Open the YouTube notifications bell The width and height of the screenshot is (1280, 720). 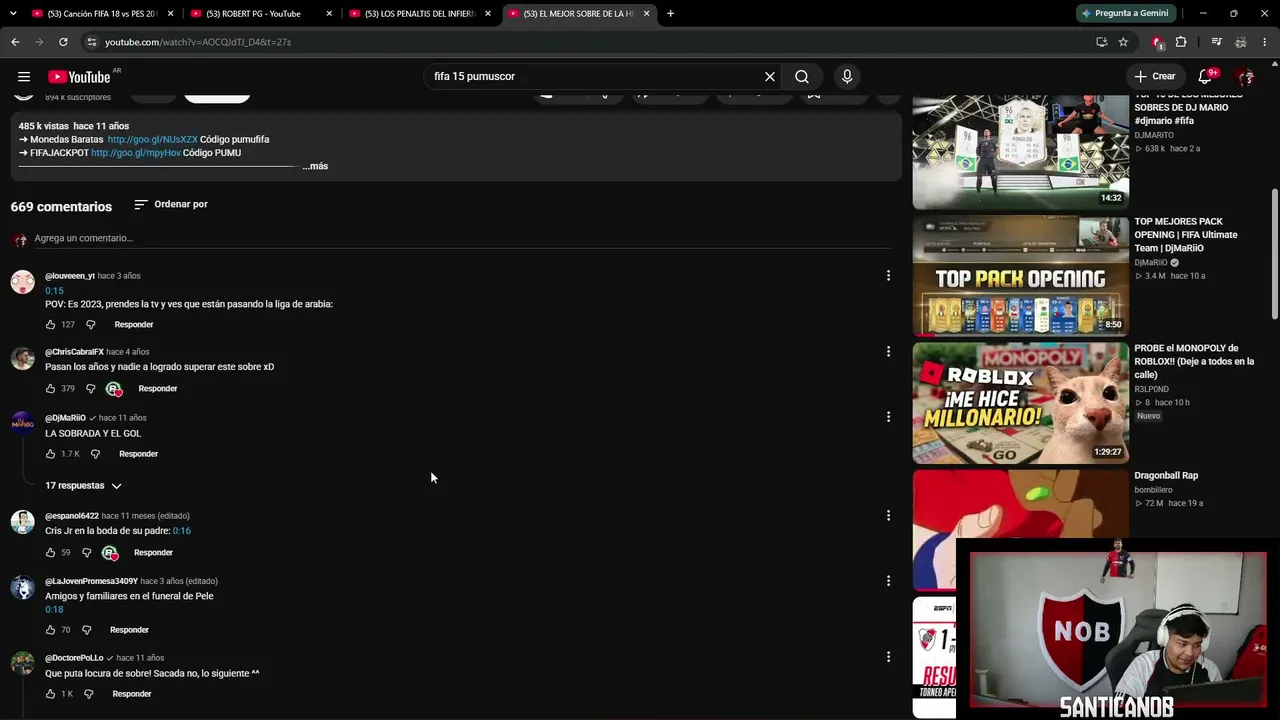click(x=1205, y=77)
